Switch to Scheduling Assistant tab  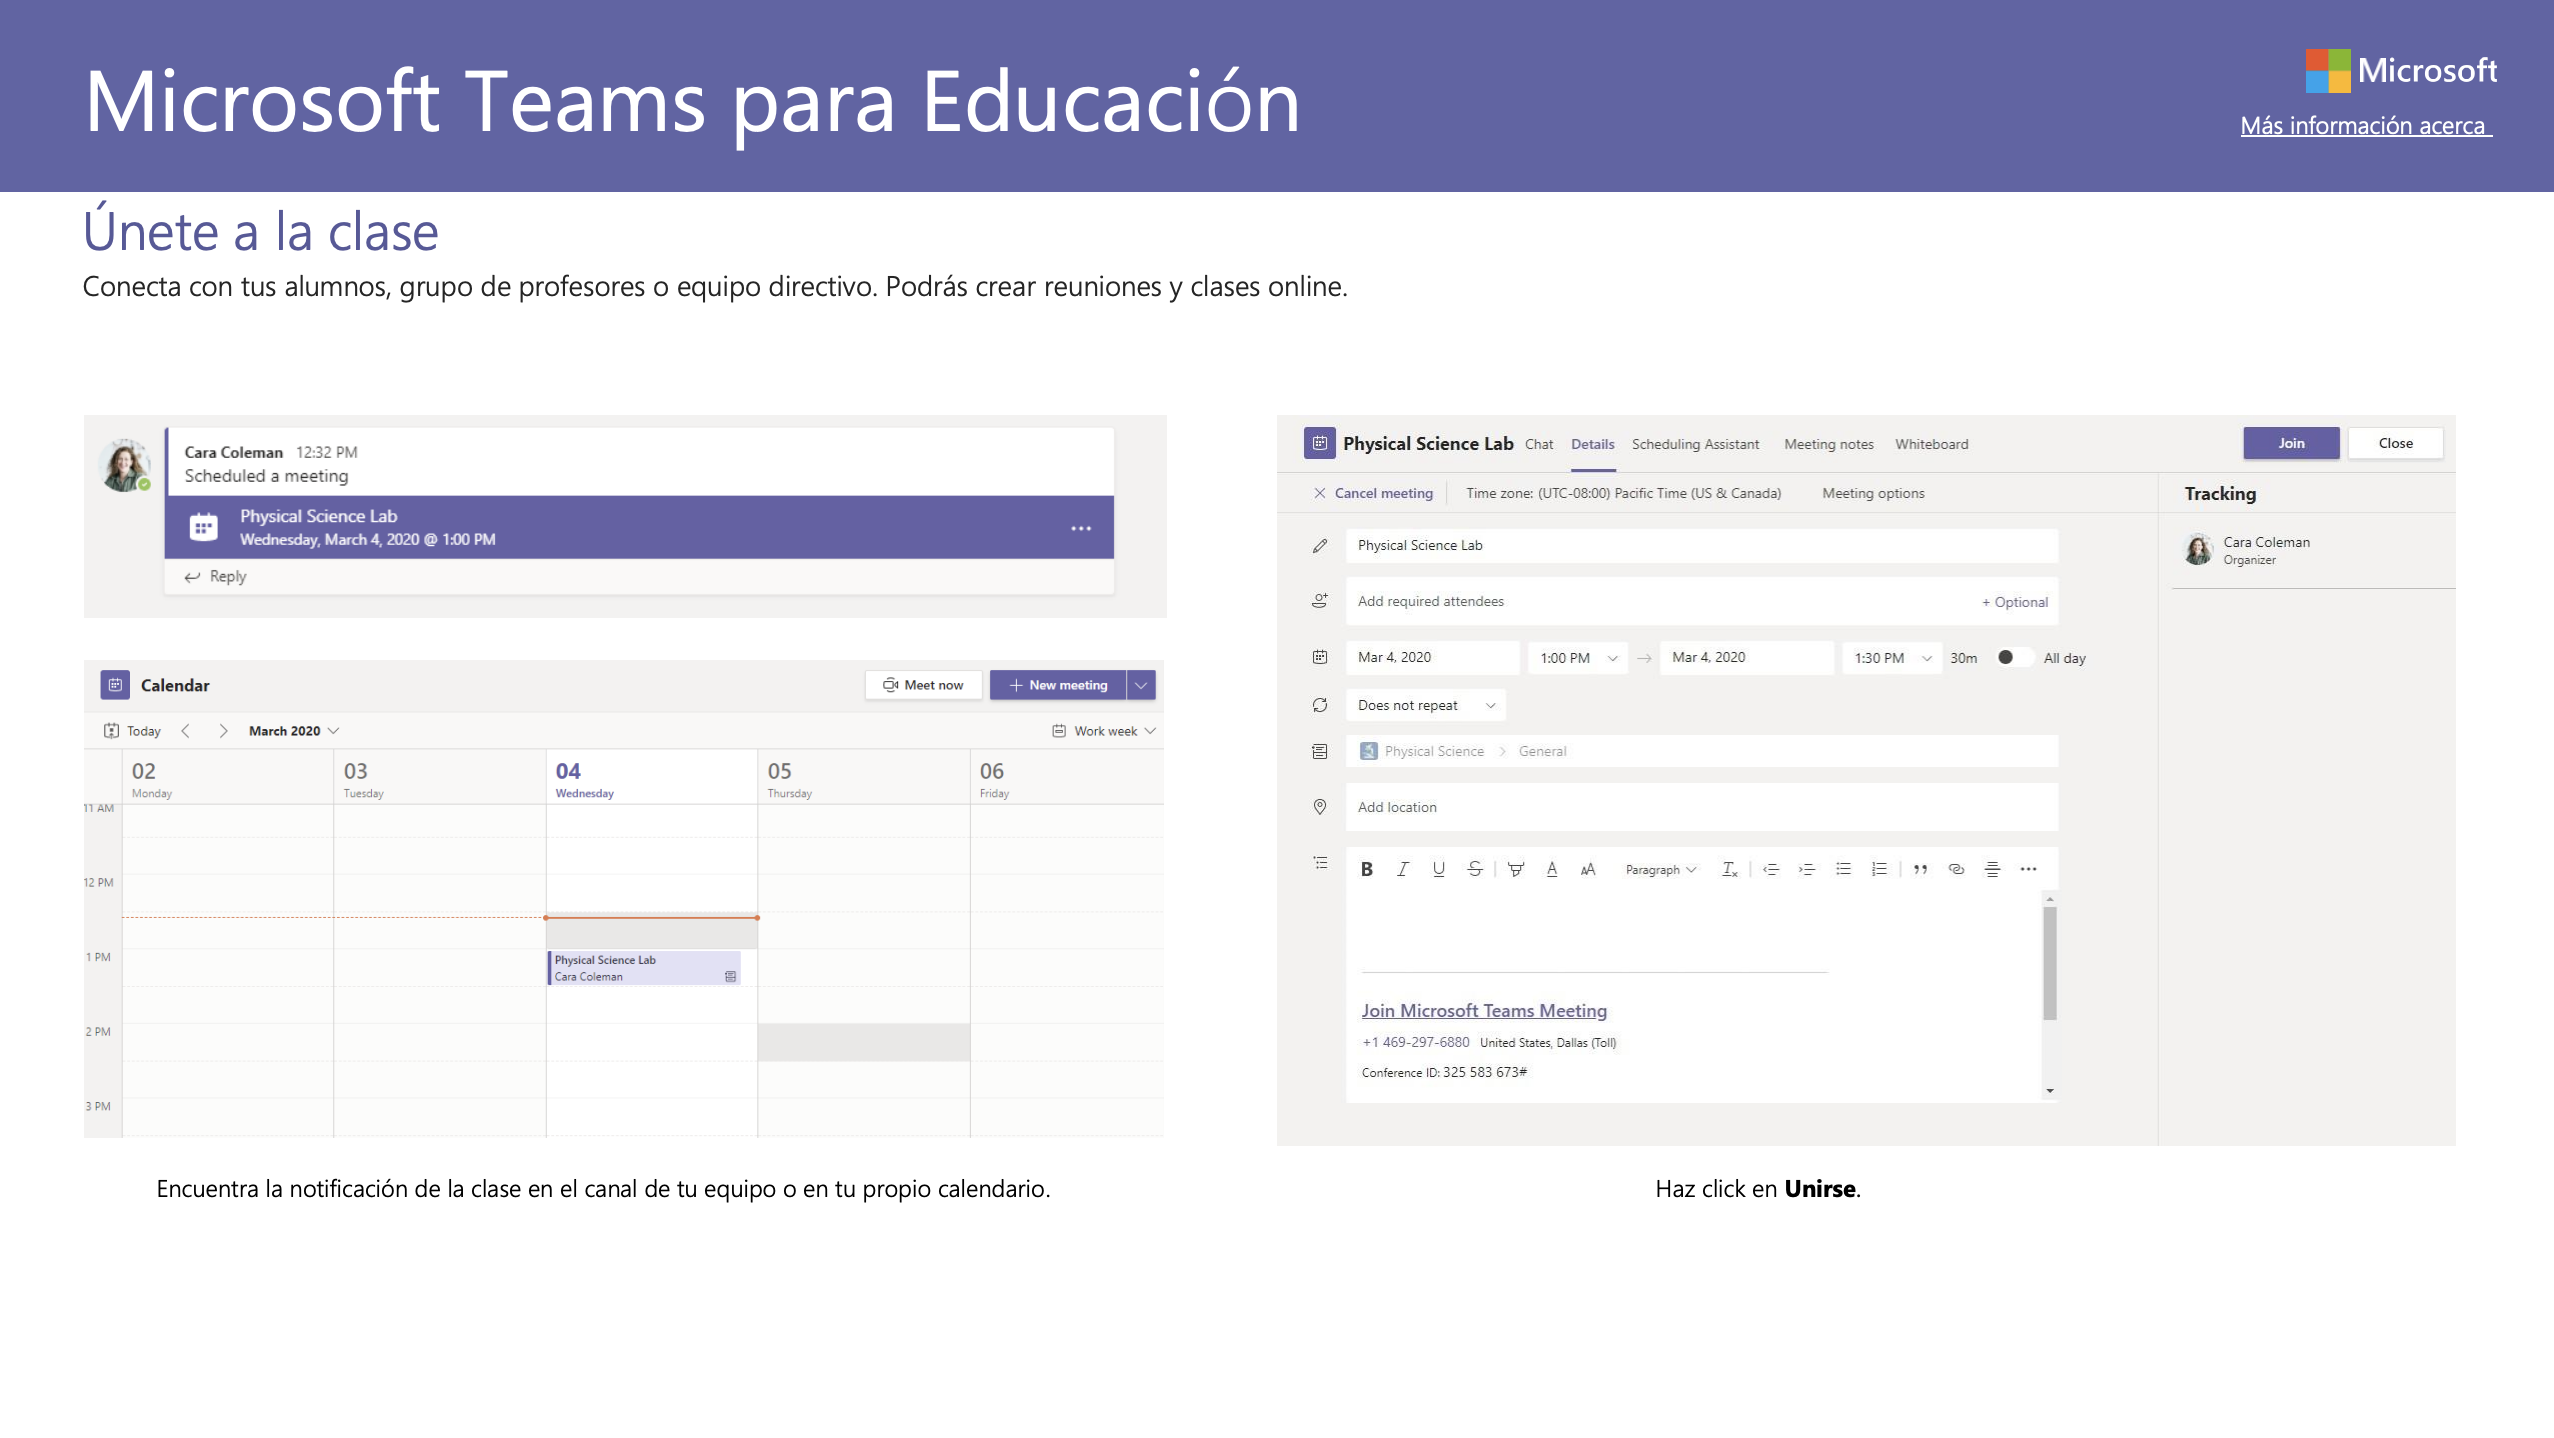pyautogui.click(x=1695, y=444)
